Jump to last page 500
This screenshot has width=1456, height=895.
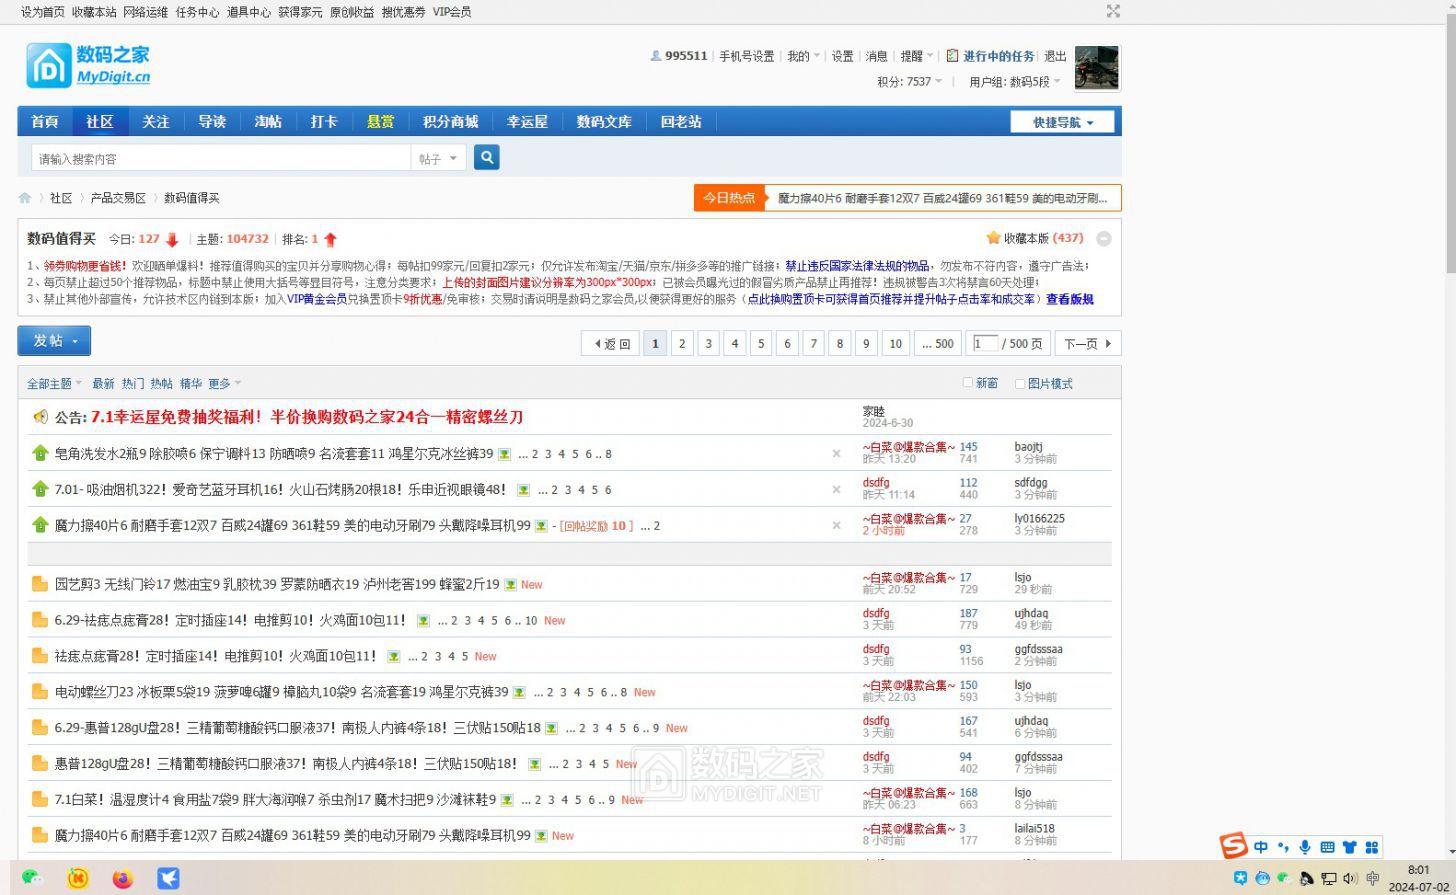[937, 343]
